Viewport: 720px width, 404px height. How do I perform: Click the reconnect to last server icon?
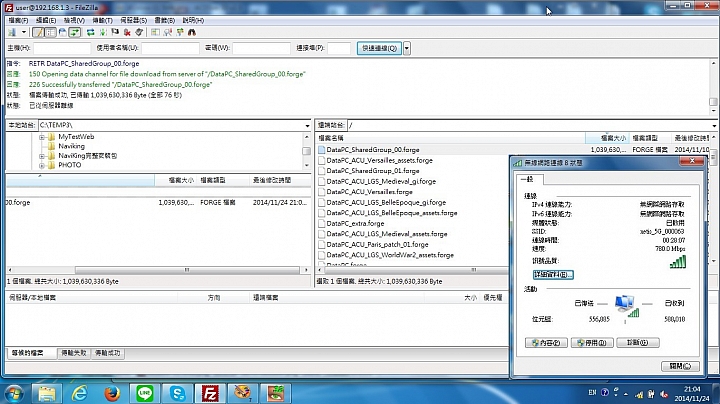139,32
